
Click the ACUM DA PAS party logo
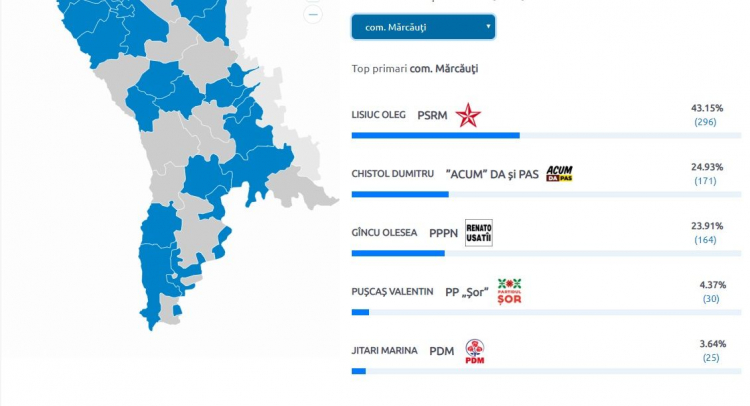click(x=559, y=174)
